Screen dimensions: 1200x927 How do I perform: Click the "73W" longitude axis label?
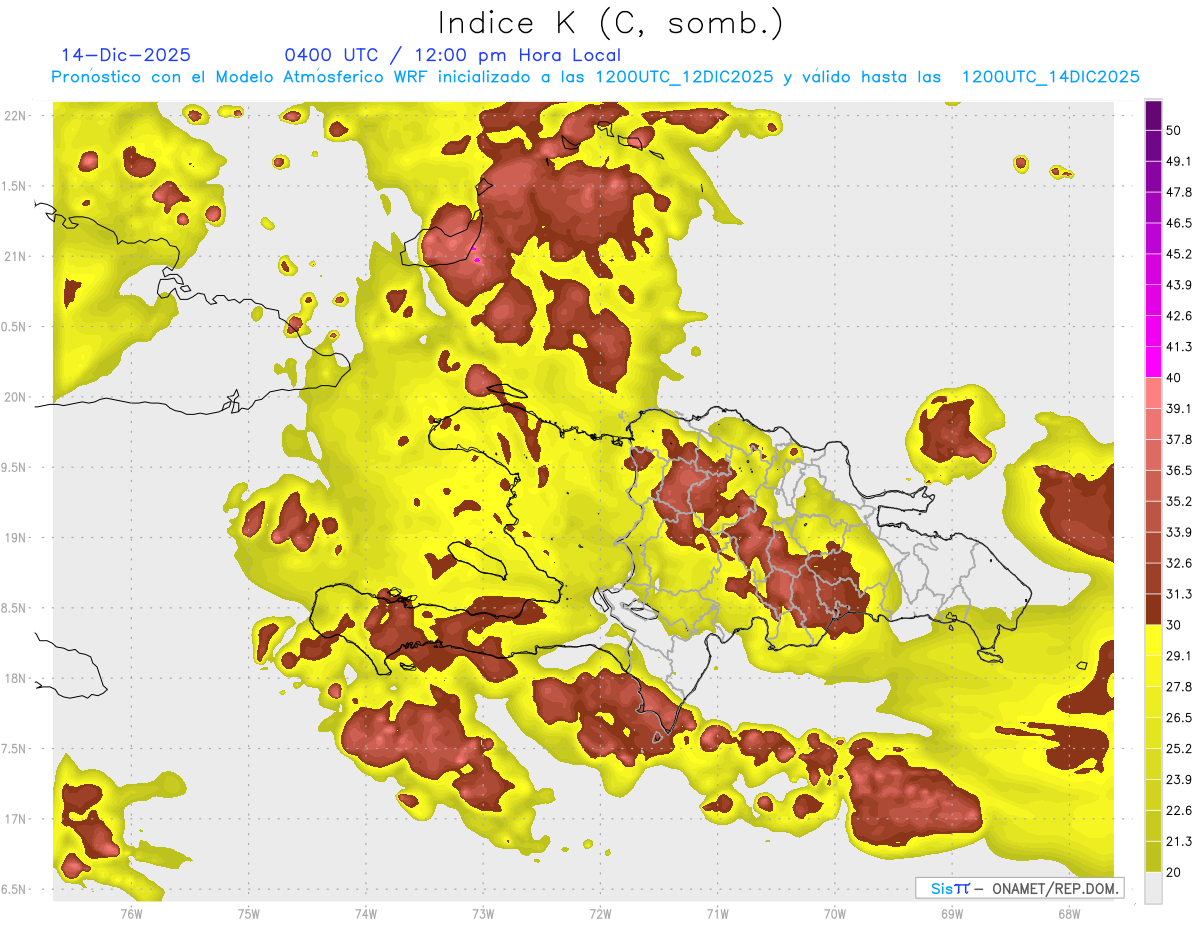(483, 913)
